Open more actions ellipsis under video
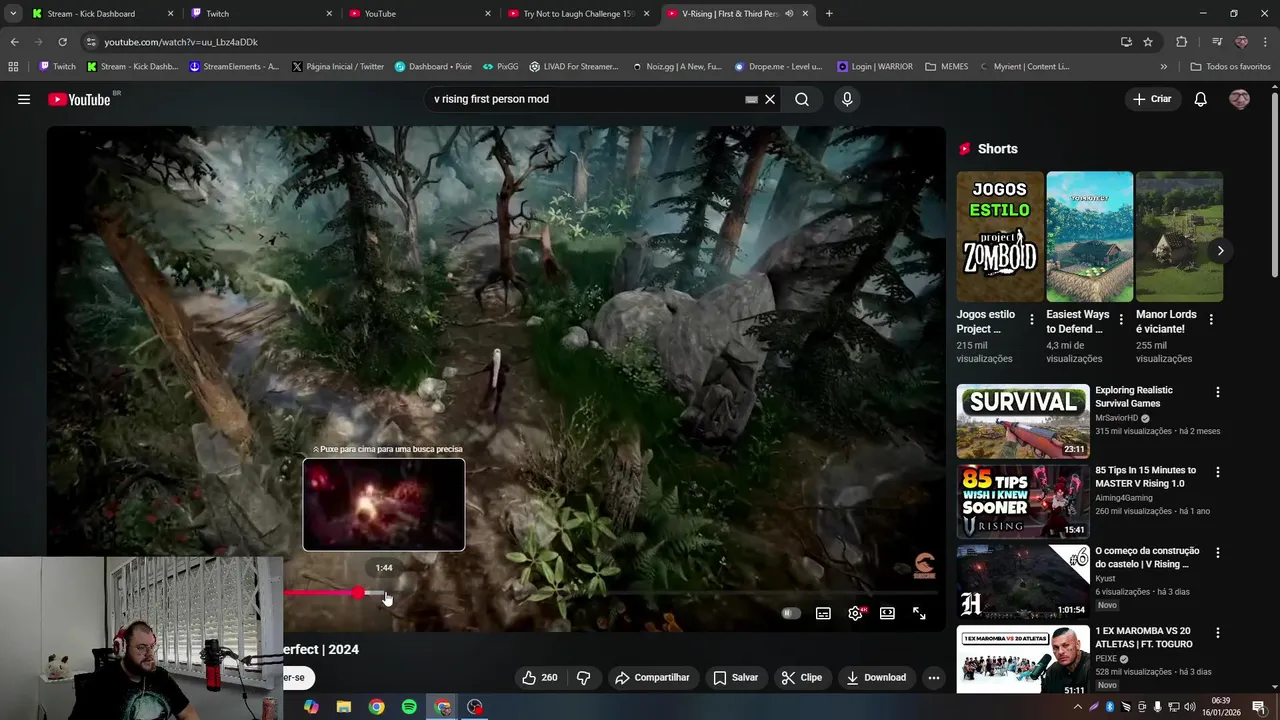1280x720 pixels. 933,677
